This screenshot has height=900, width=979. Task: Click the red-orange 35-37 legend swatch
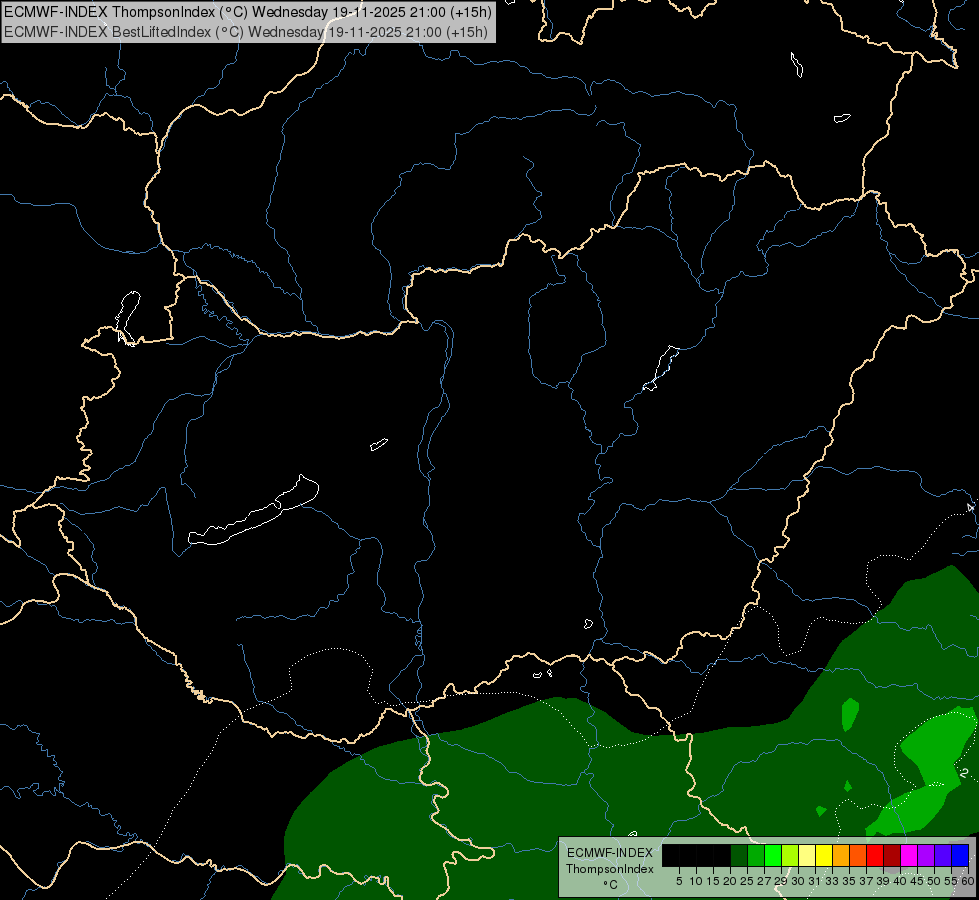click(858, 856)
